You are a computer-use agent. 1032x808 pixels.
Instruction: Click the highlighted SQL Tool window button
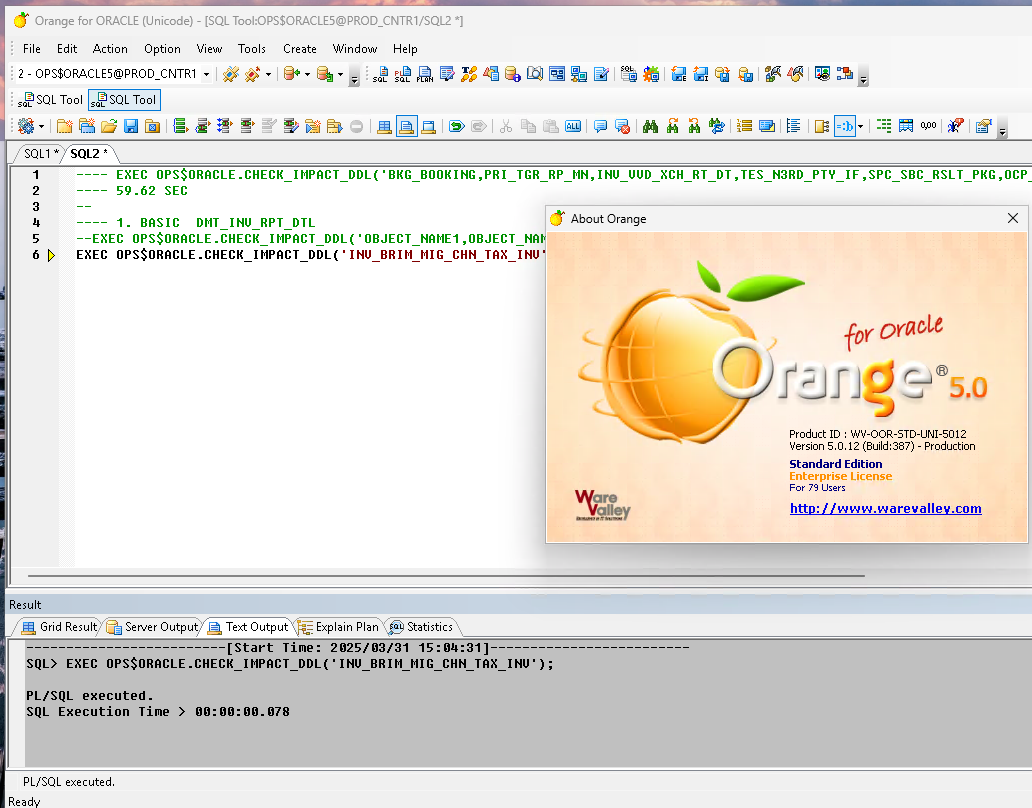point(124,100)
